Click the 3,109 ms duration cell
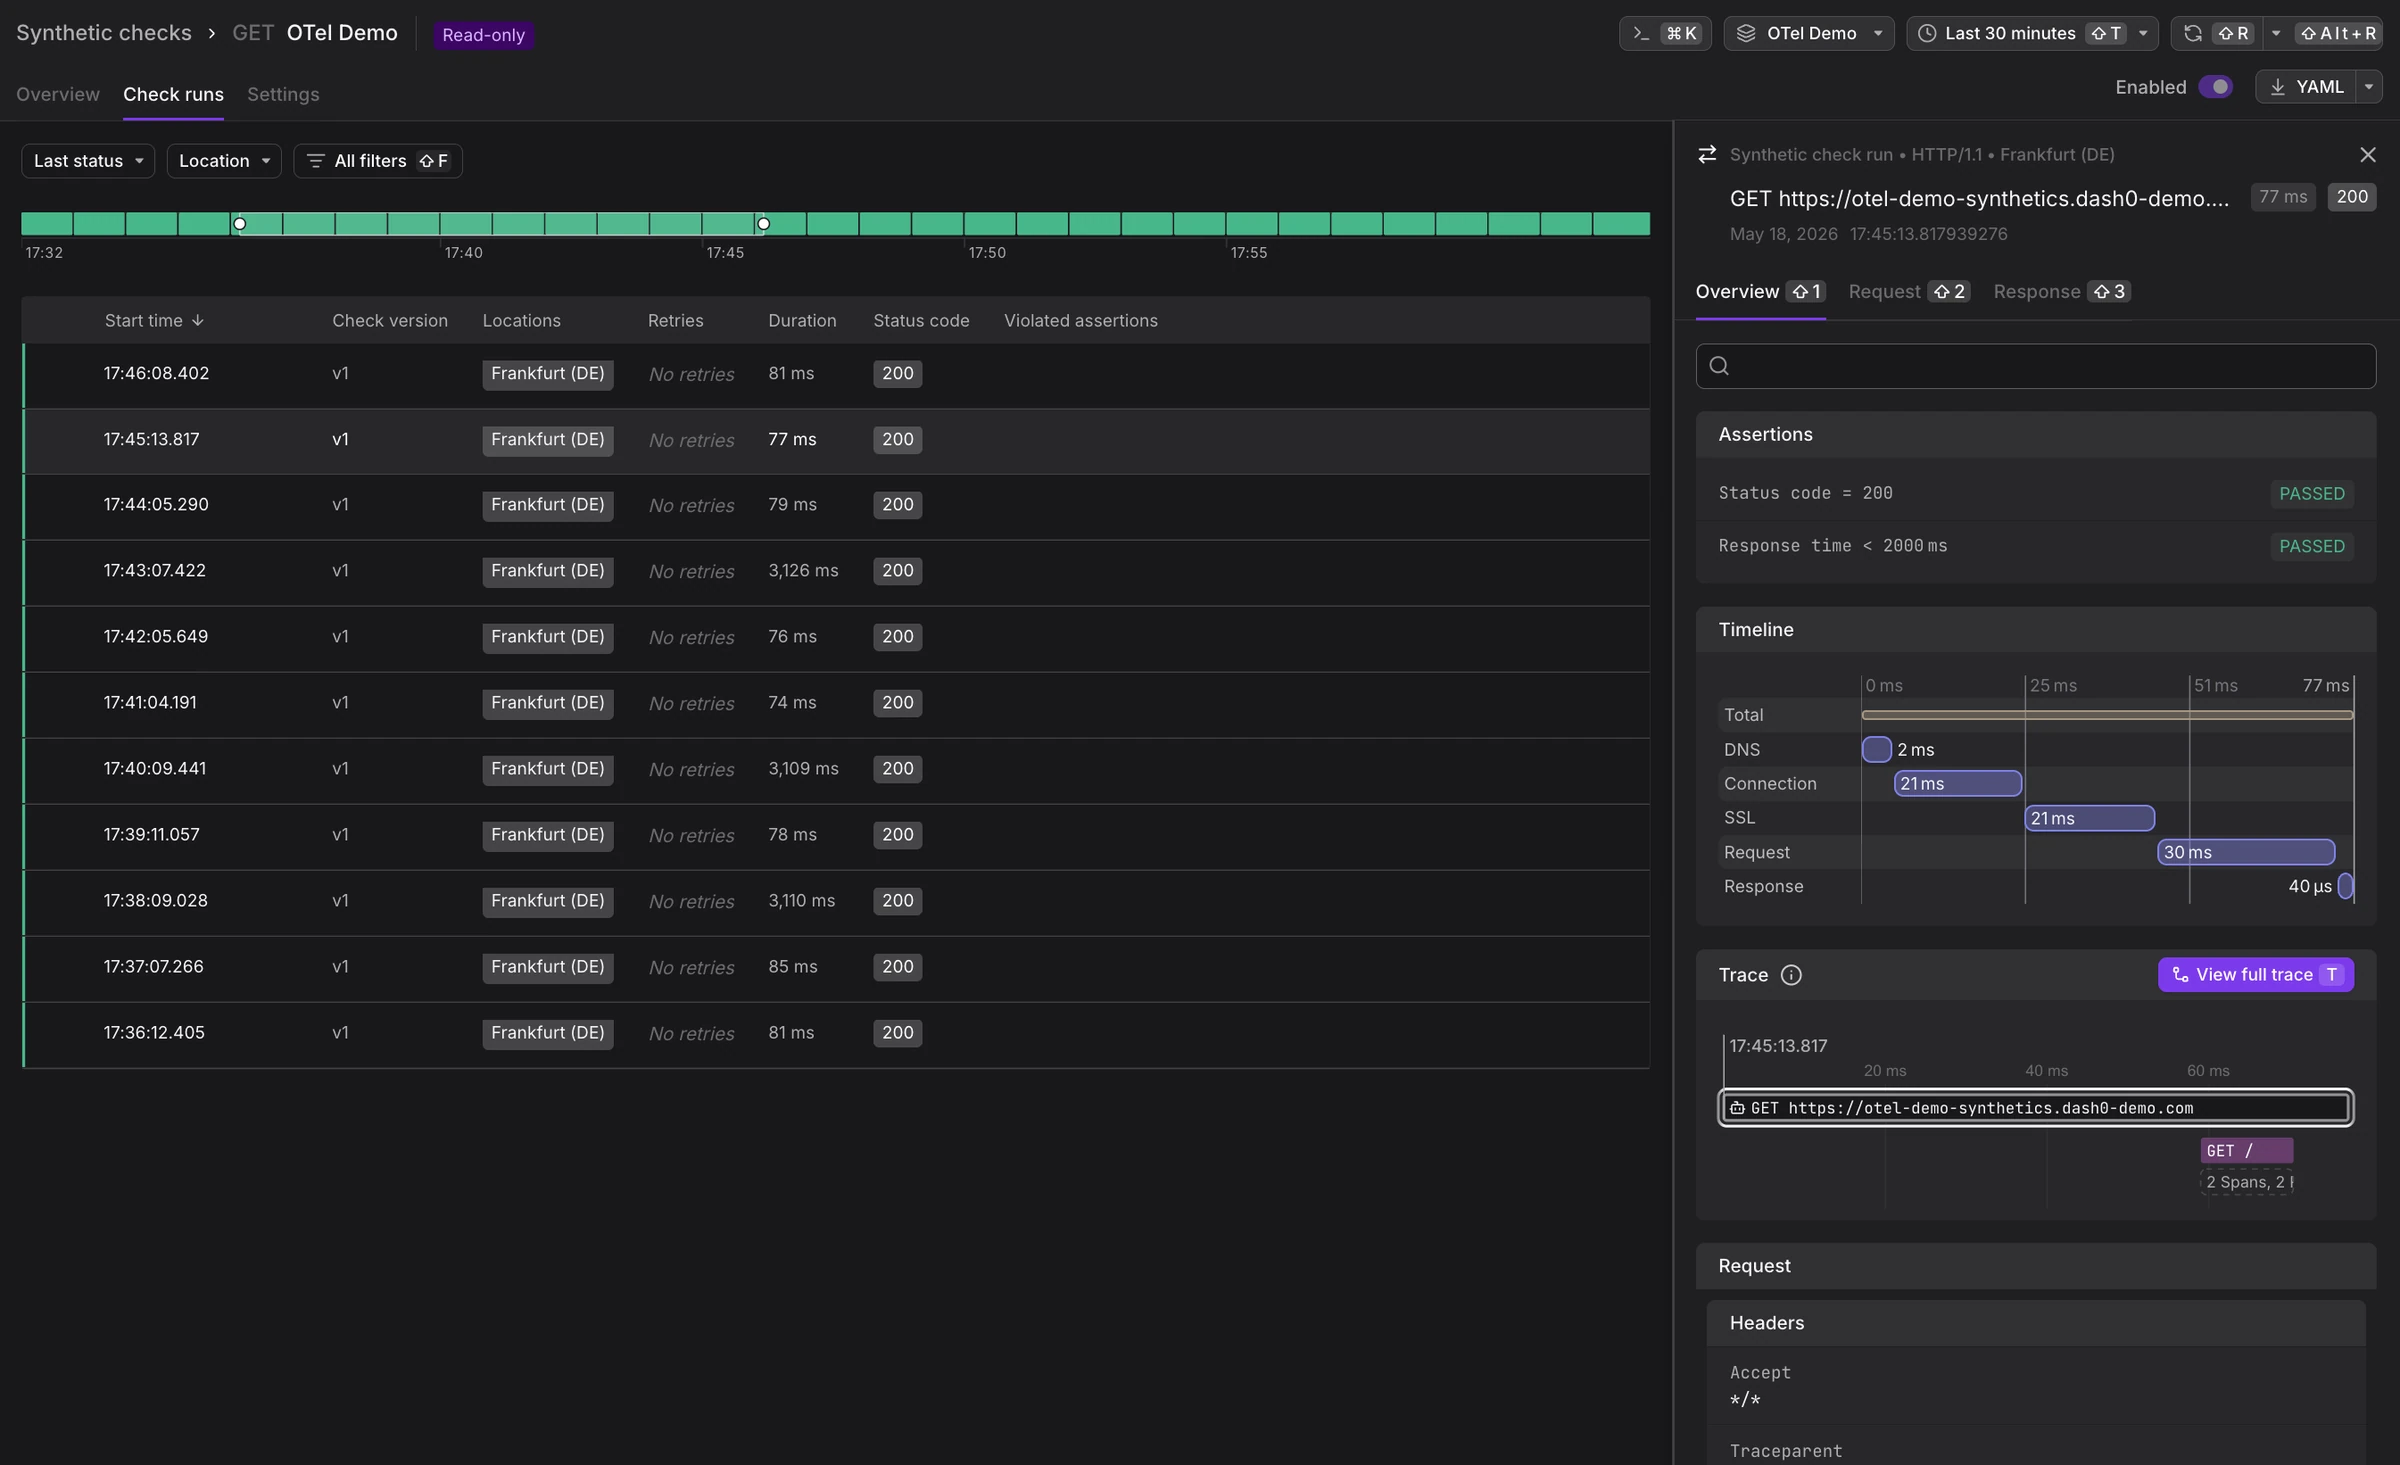 click(803, 769)
